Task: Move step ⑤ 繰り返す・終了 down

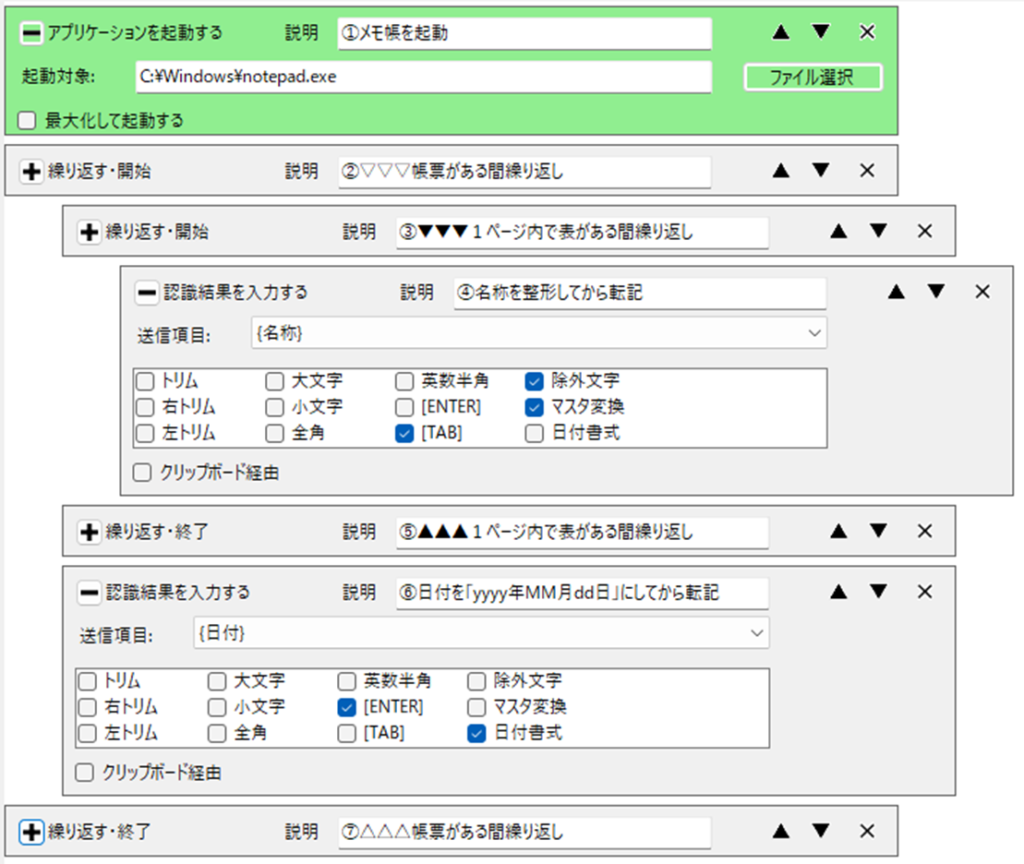Action: (878, 531)
